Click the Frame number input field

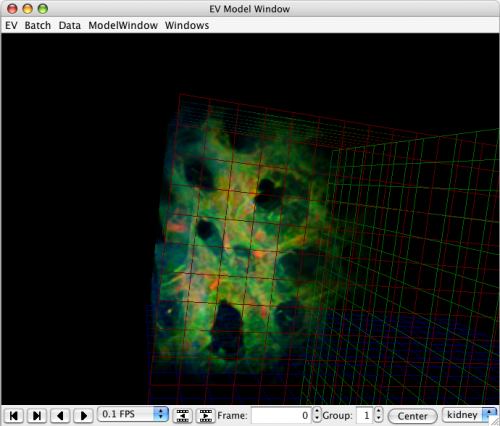click(x=282, y=416)
